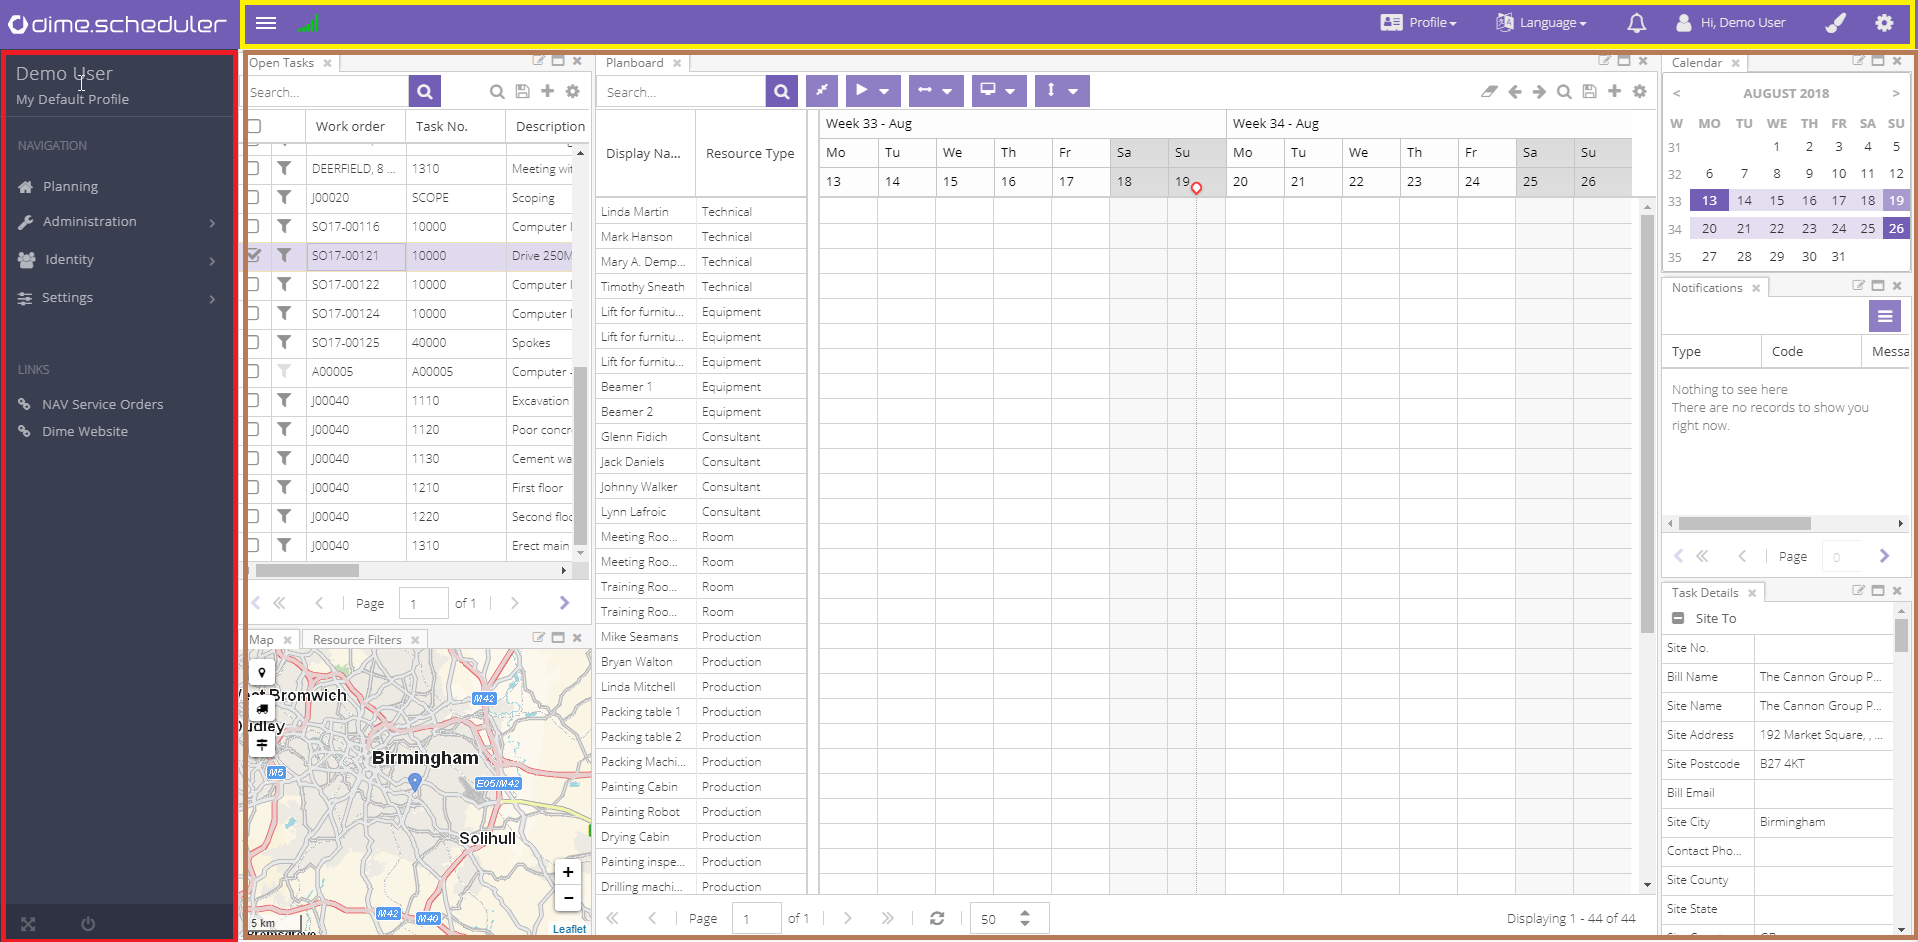
Task: Click Open Tasks plus add icon
Action: (547, 91)
